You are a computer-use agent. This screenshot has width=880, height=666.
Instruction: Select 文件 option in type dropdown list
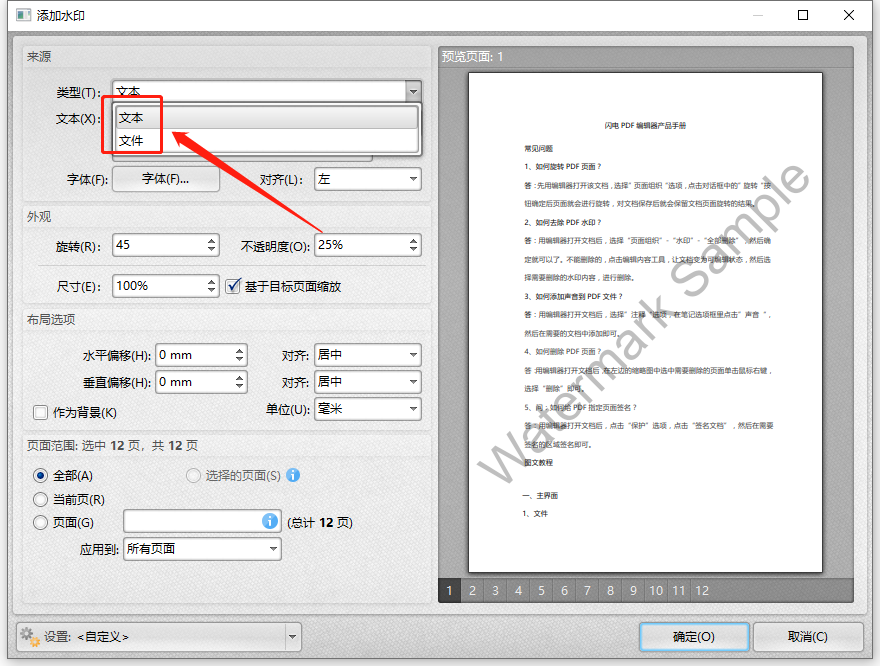[x=267, y=140]
